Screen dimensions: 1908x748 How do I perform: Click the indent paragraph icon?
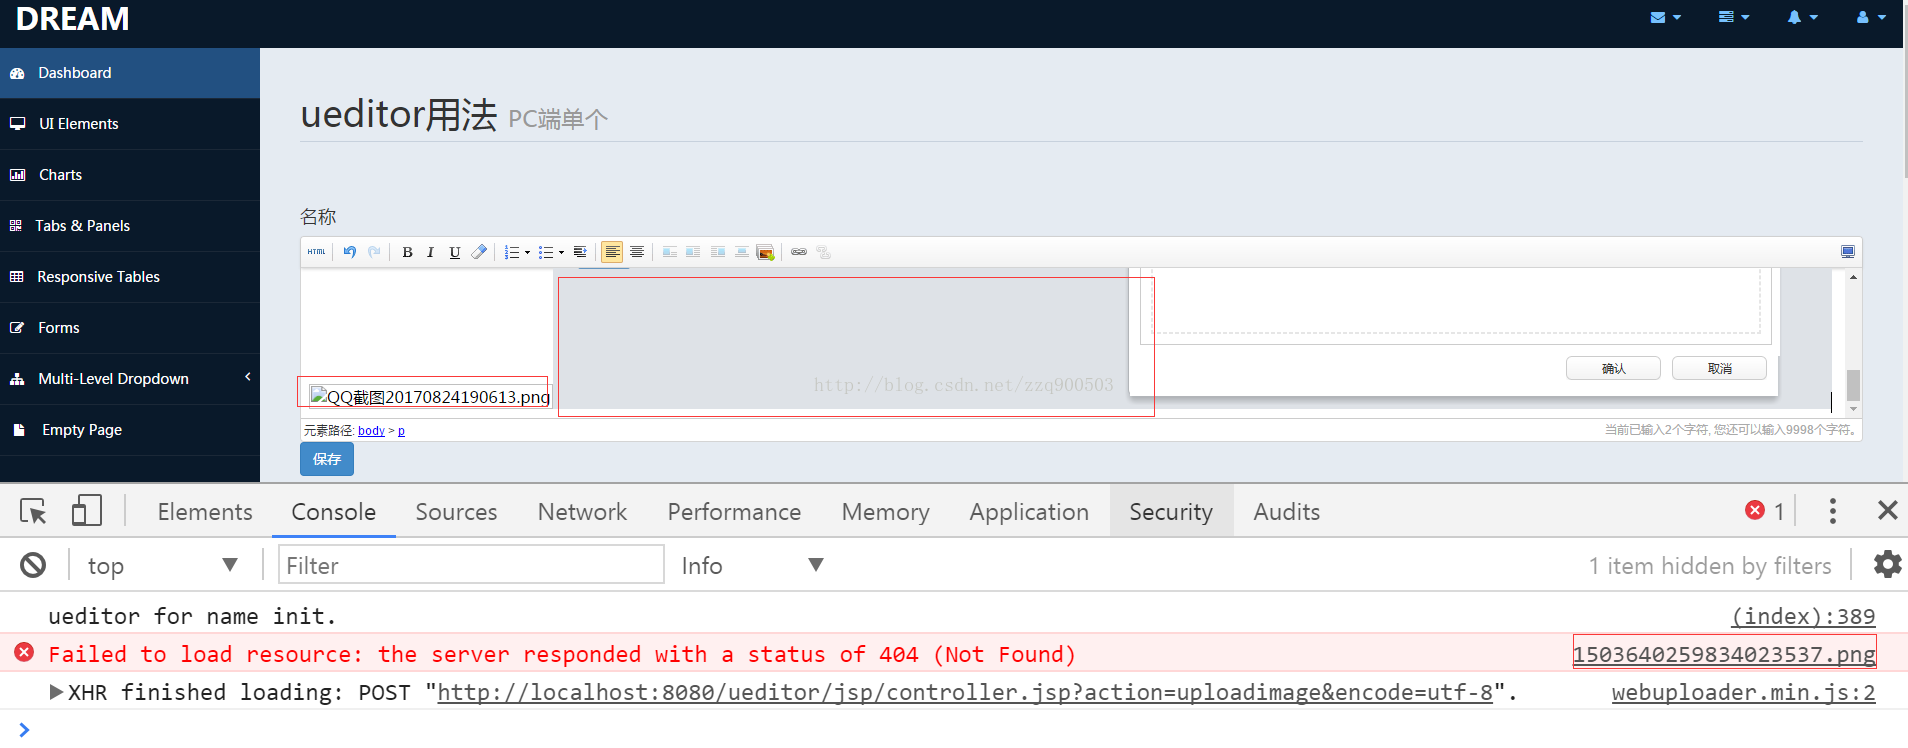click(x=580, y=252)
